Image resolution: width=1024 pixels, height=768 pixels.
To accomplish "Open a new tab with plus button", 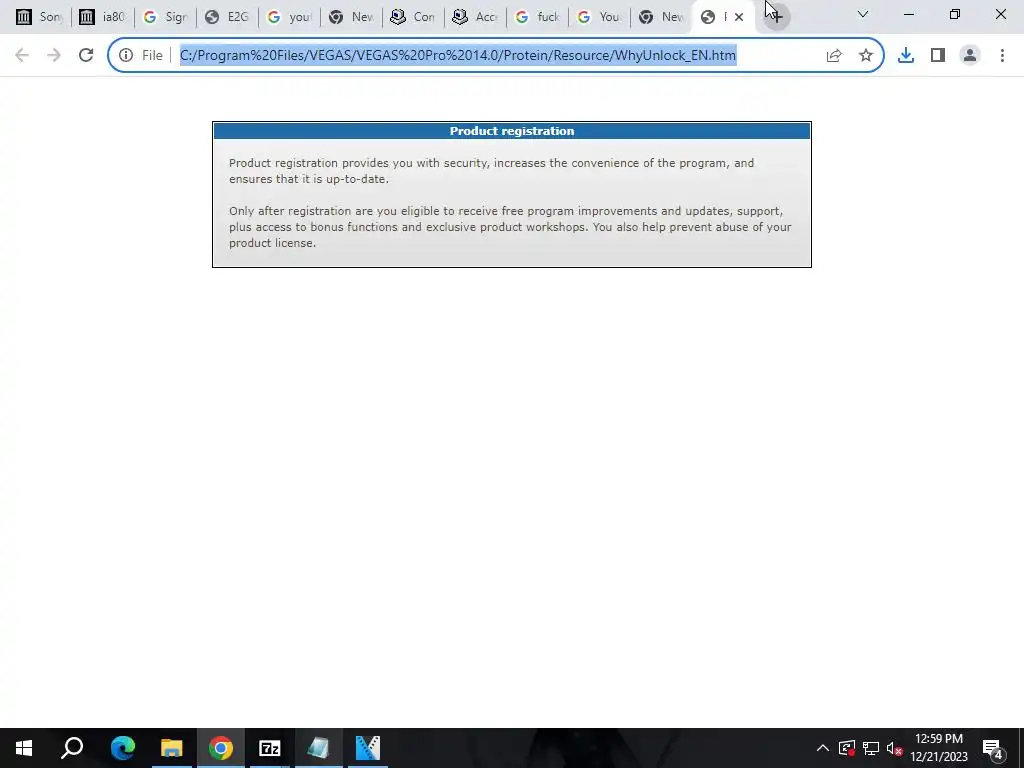I will click(776, 17).
